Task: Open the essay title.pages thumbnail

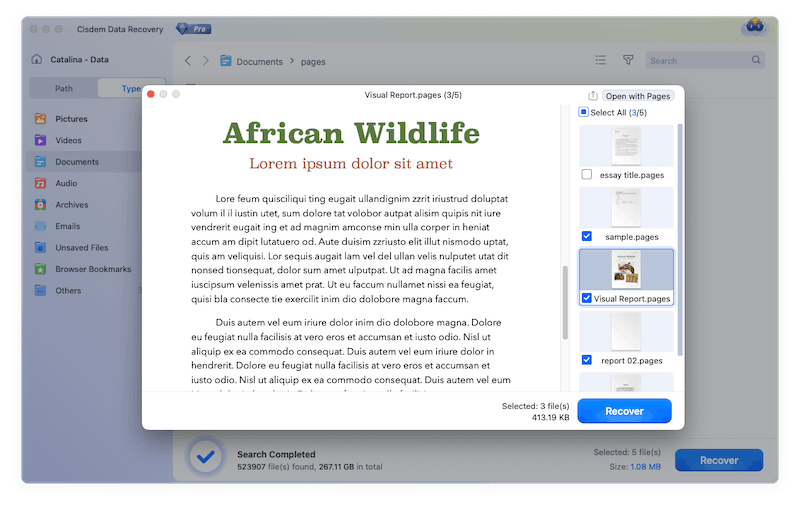Action: (x=626, y=146)
